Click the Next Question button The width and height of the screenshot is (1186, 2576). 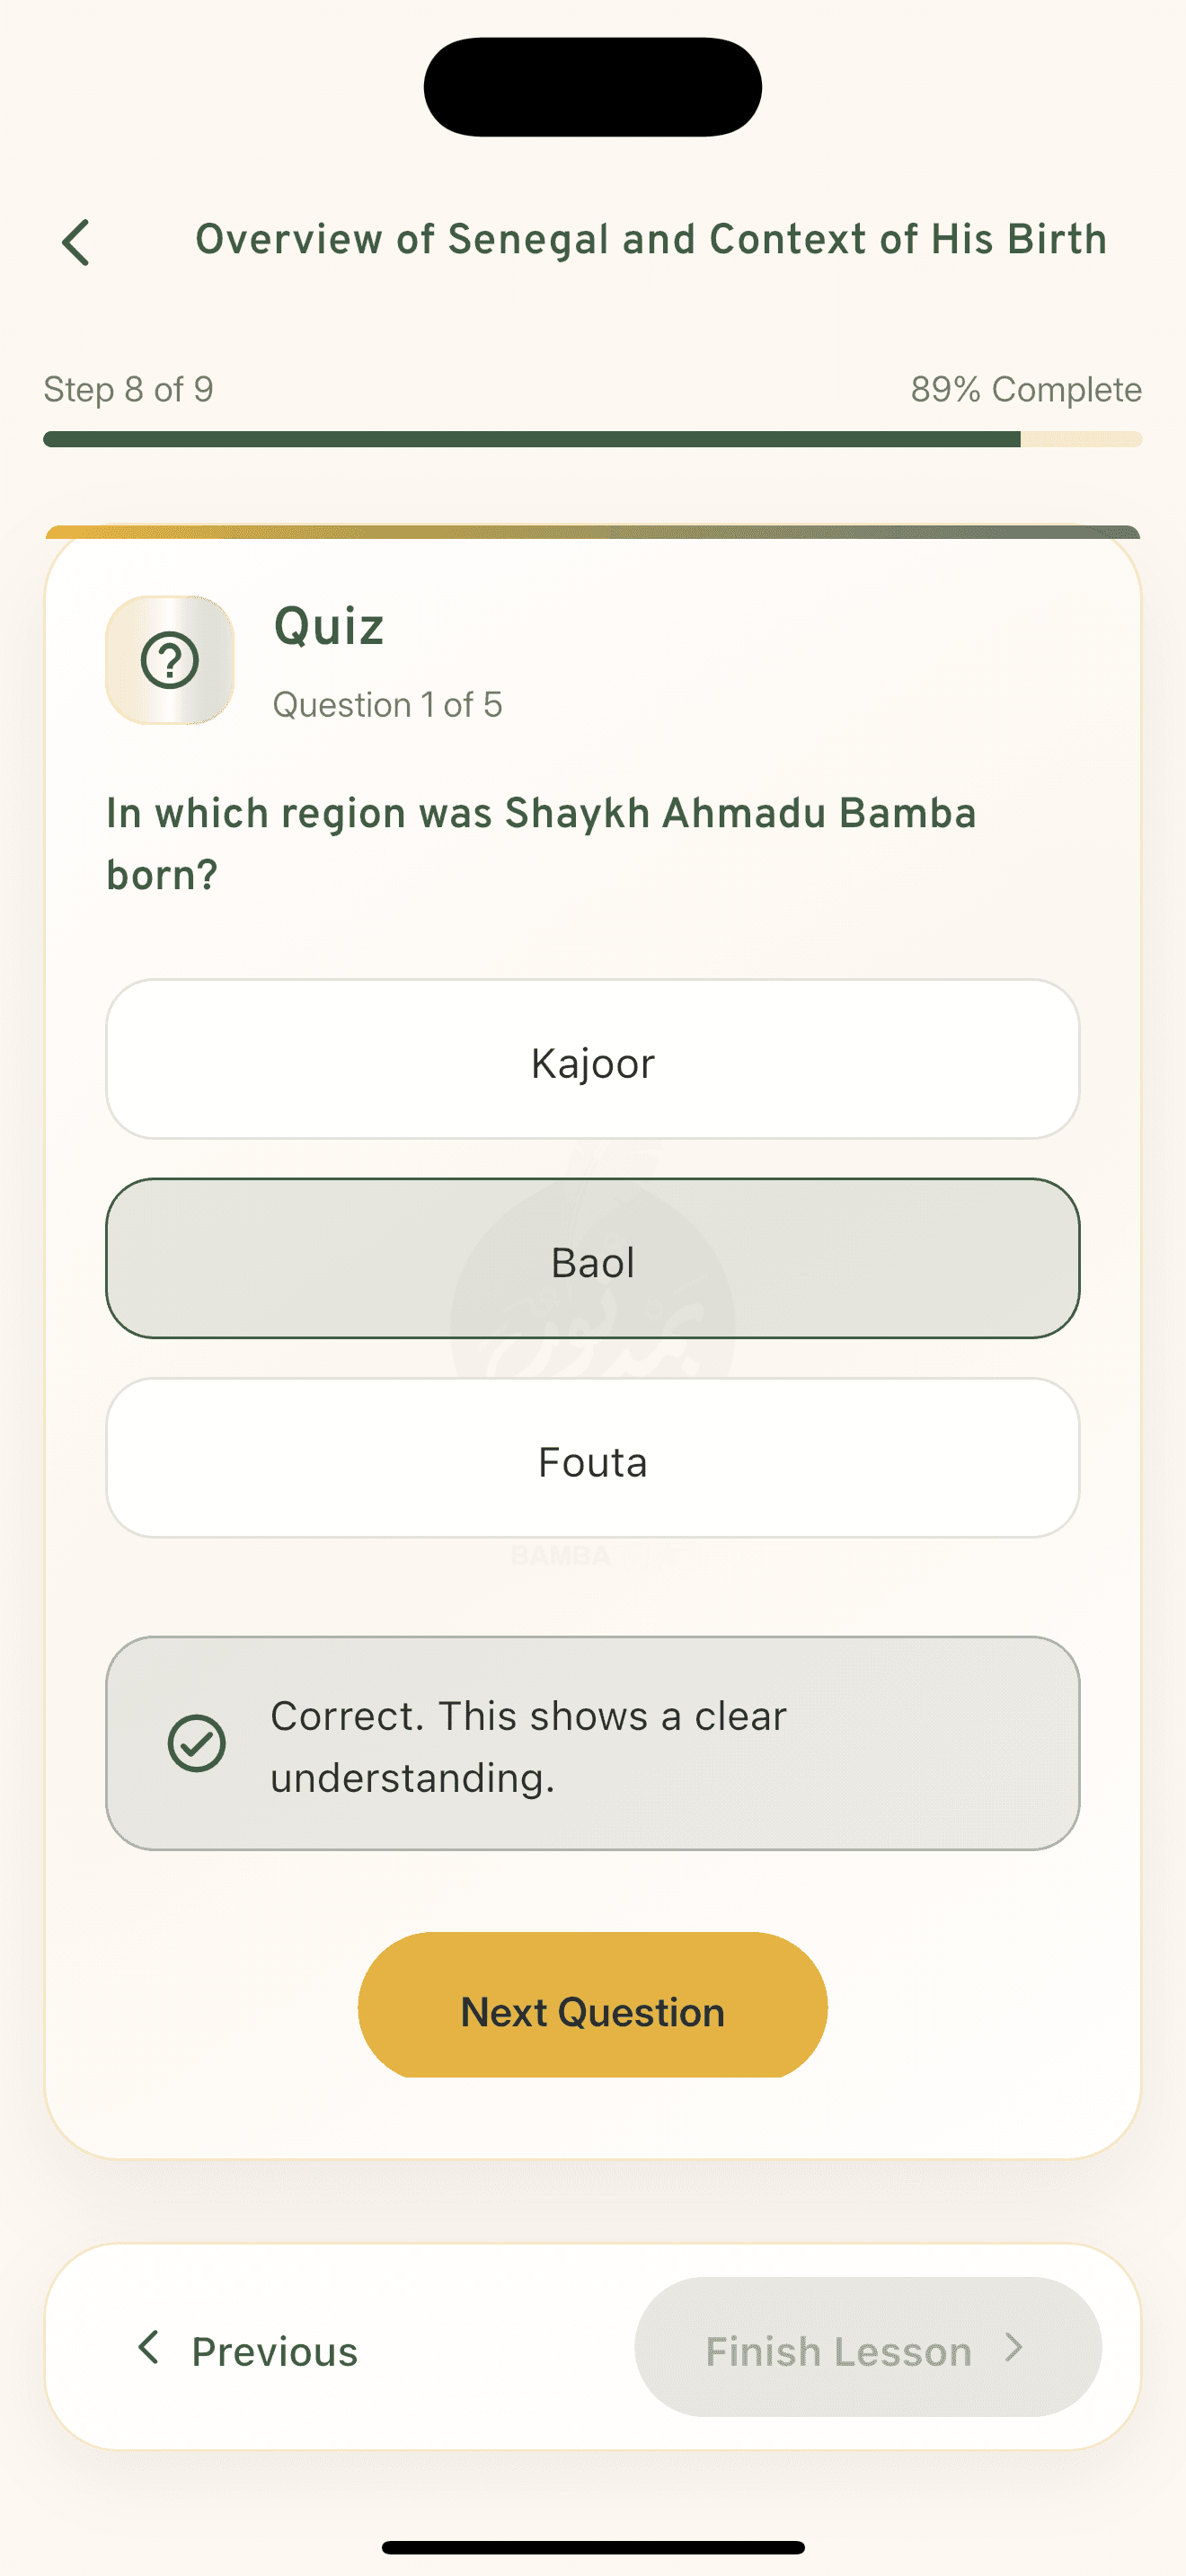592,2010
